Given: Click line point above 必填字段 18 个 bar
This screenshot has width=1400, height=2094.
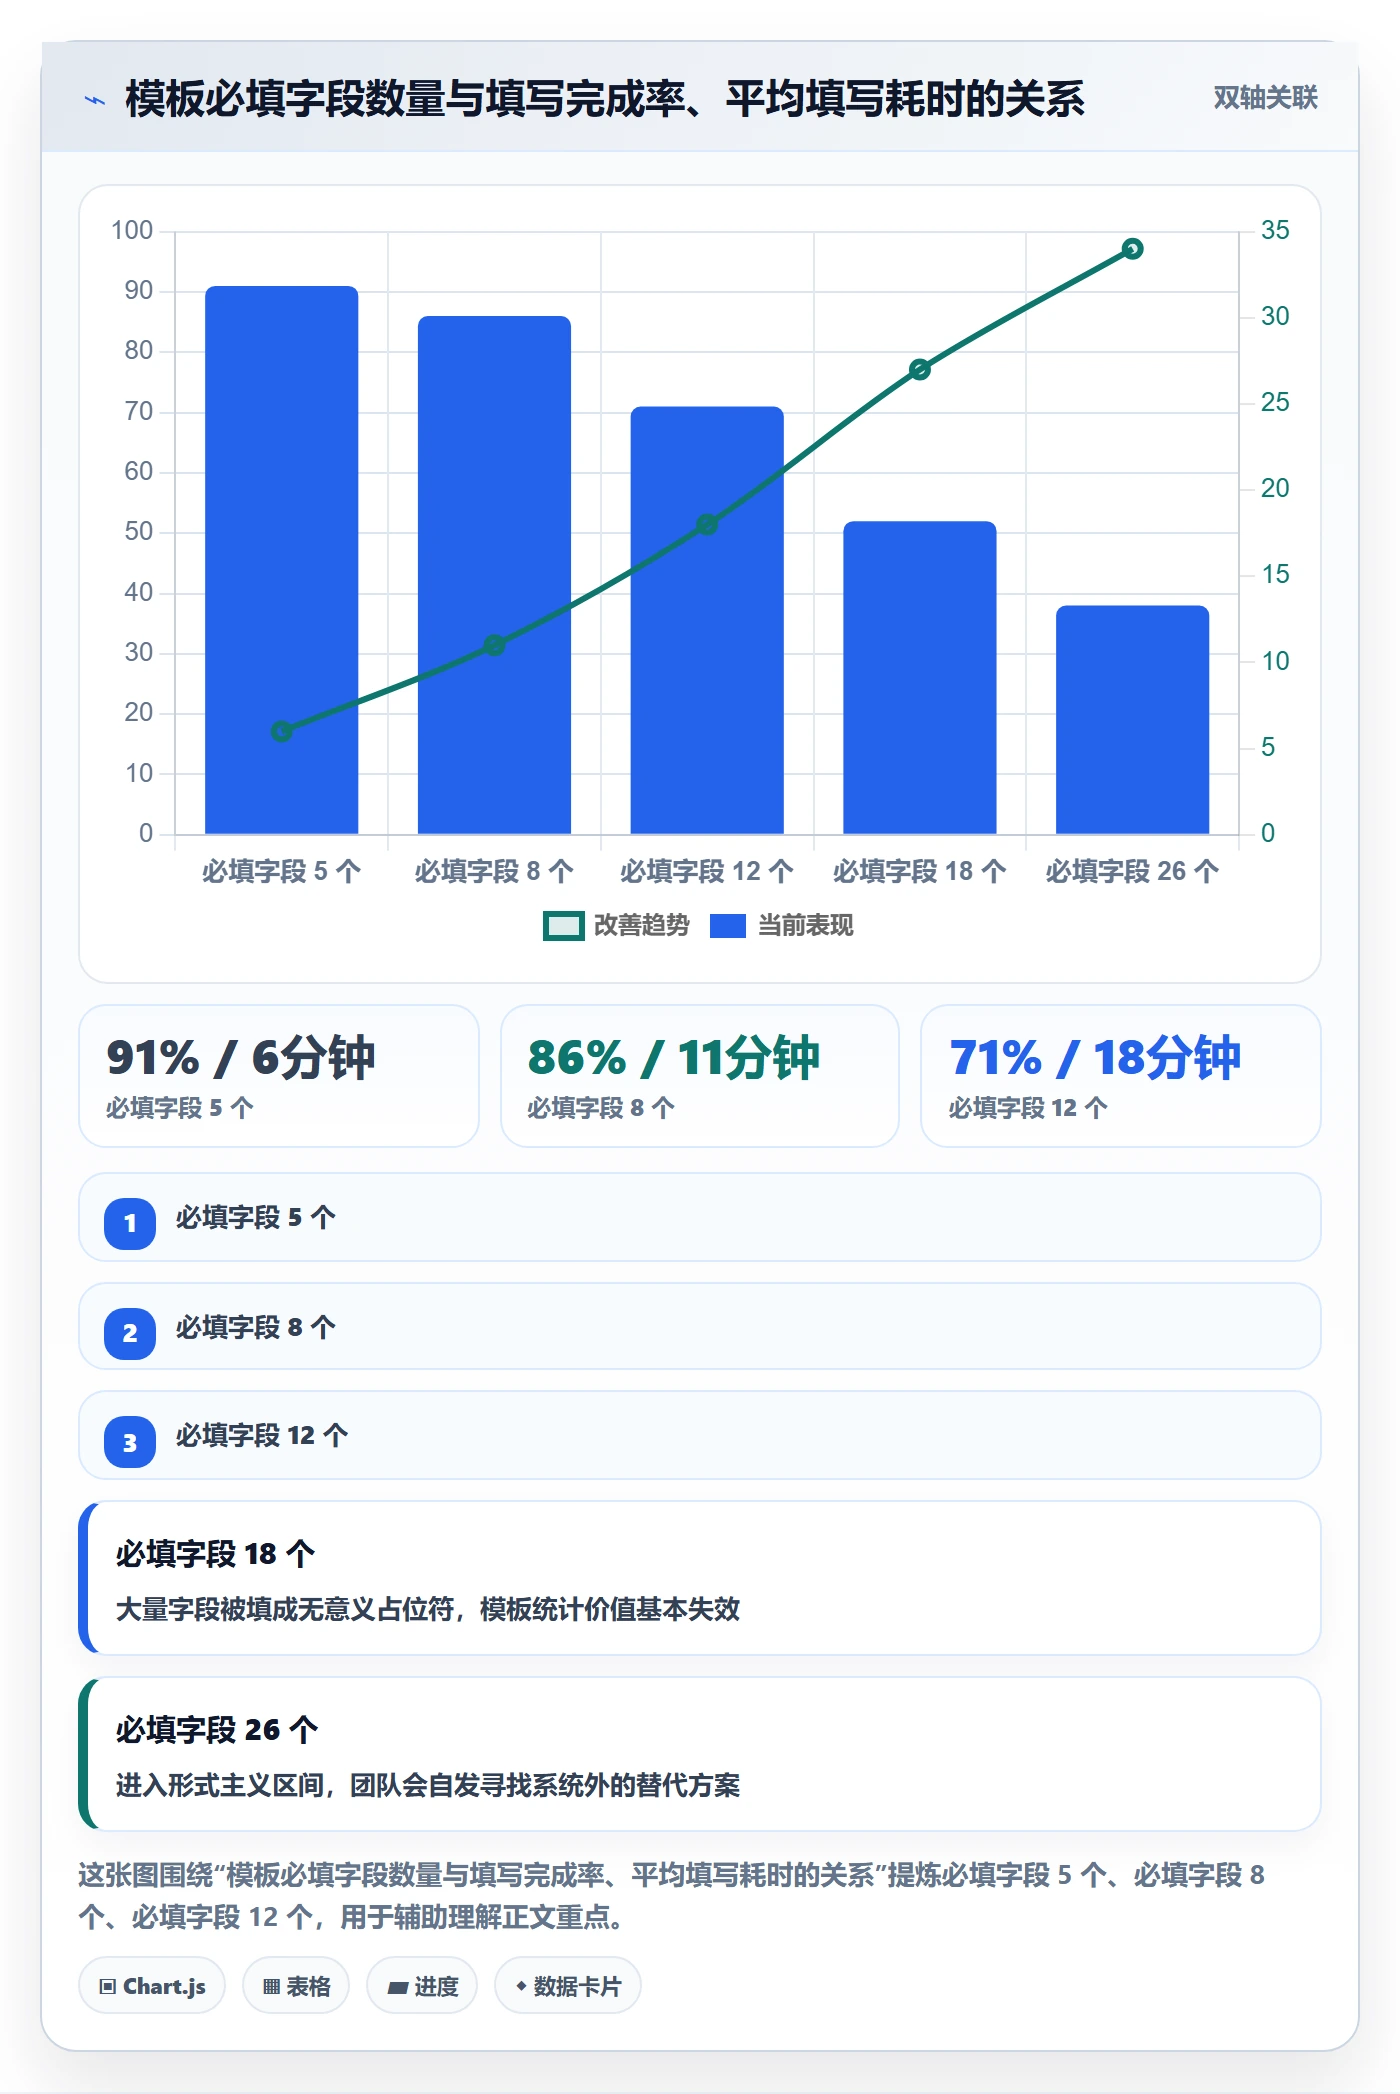Looking at the screenshot, I should [920, 370].
